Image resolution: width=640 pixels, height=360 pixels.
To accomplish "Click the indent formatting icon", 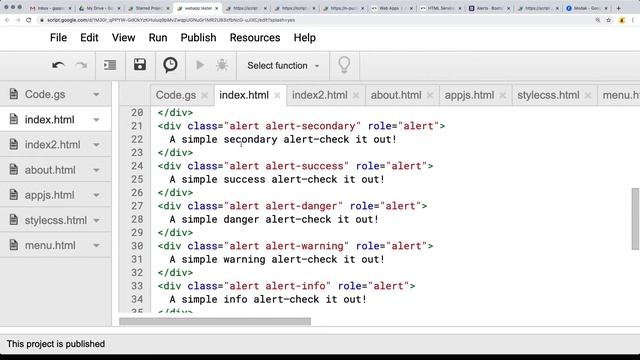I will click(x=110, y=65).
